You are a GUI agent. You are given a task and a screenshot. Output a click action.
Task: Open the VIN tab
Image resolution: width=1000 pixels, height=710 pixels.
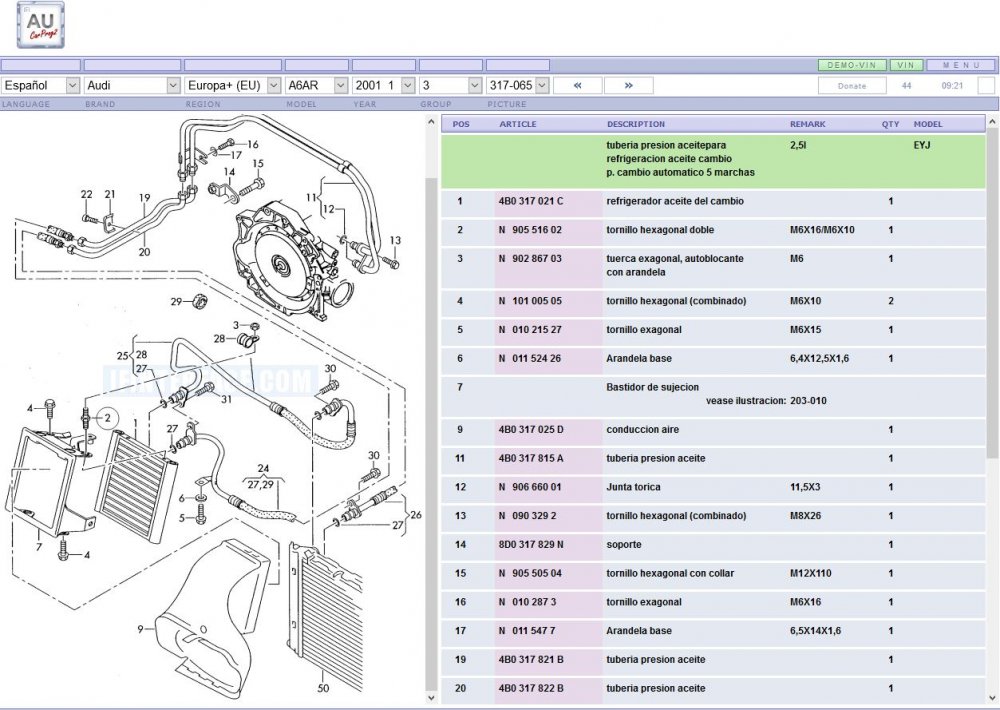pyautogui.click(x=906, y=65)
